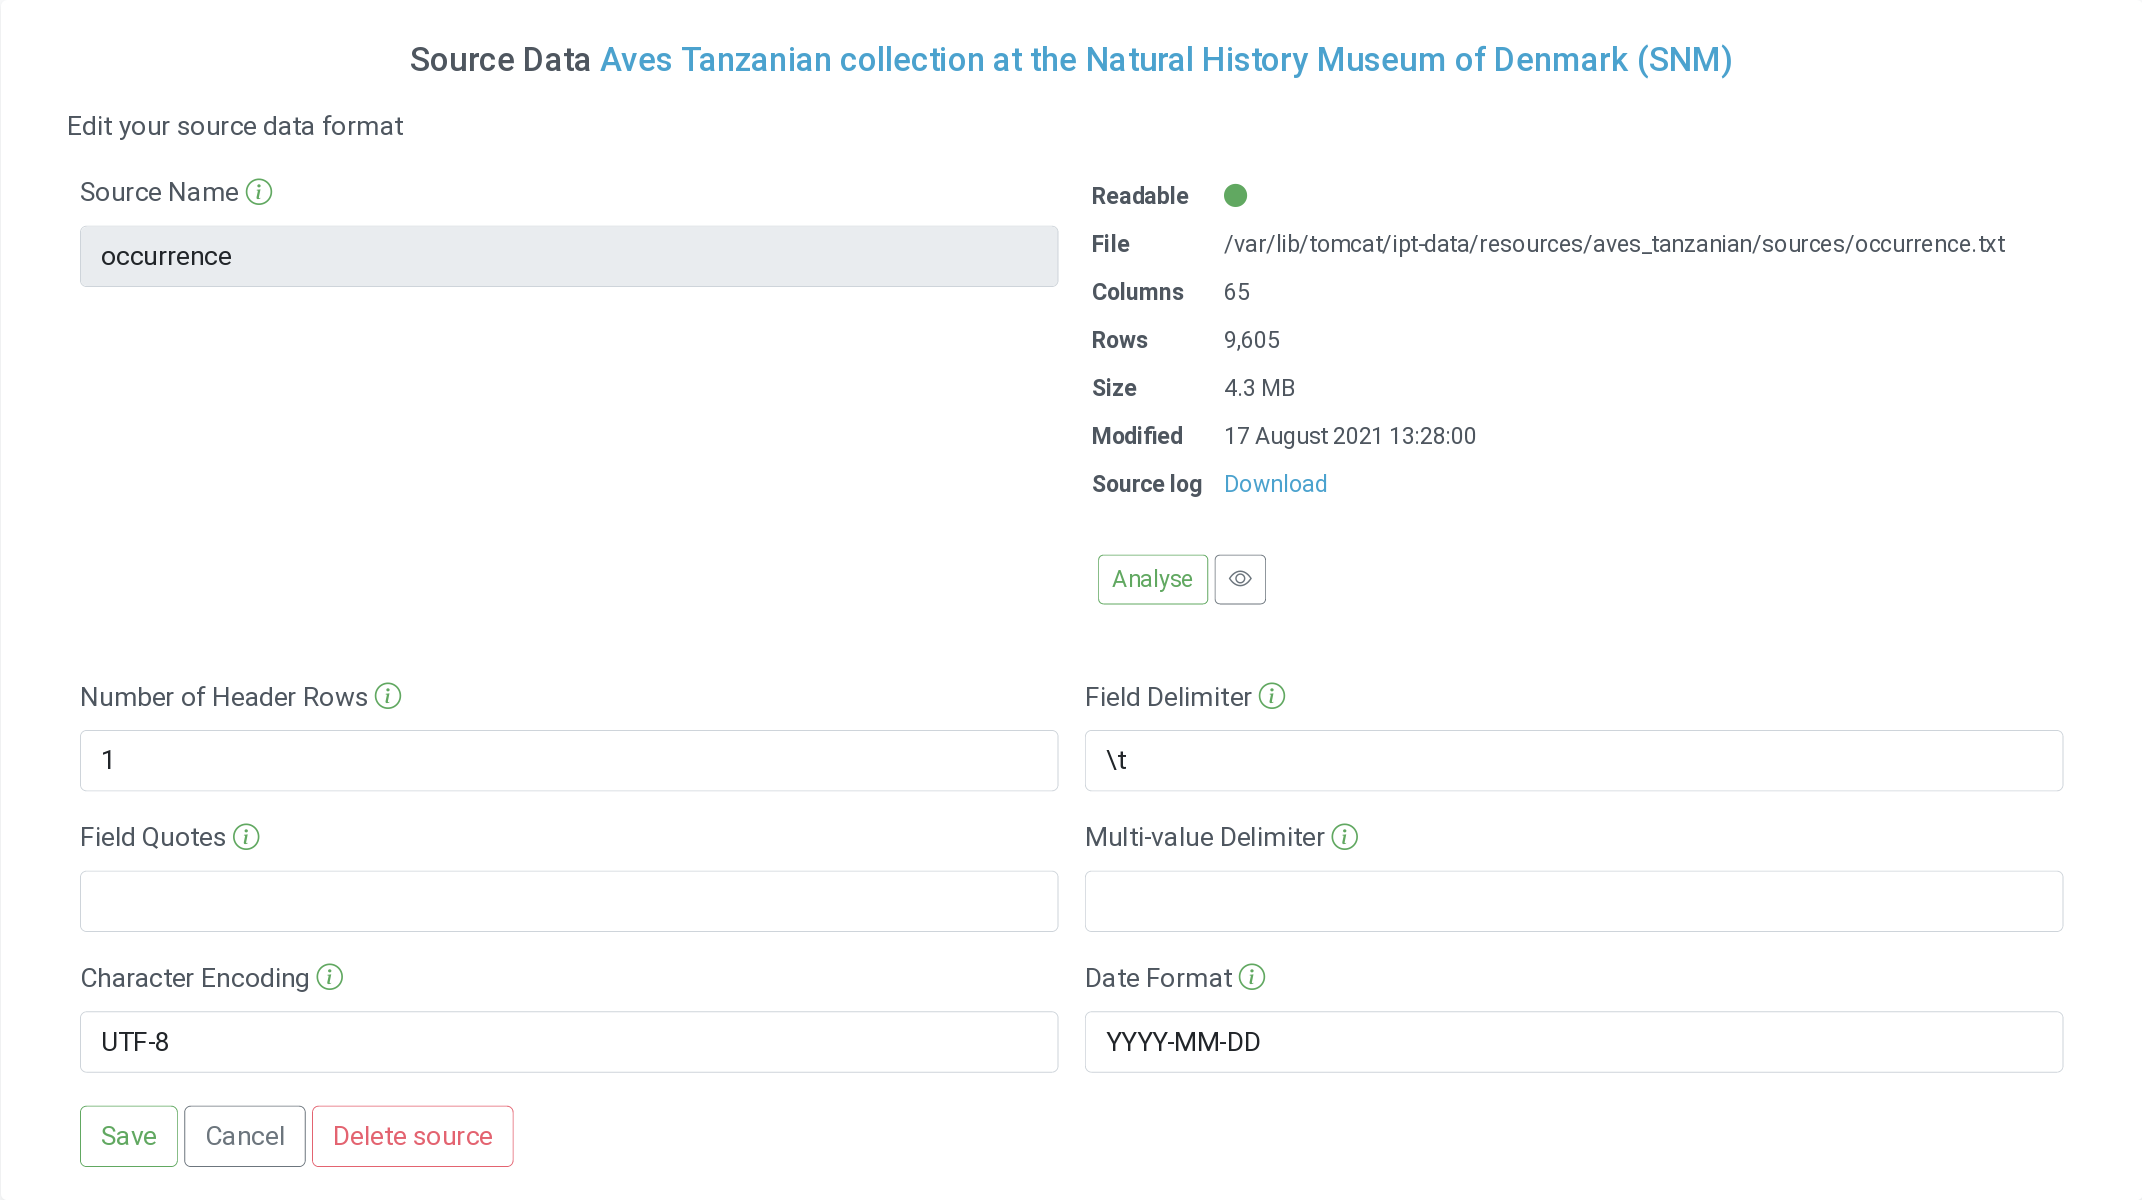Click info icon beside Number of Header Rows
The image size is (2142, 1200).
pyautogui.click(x=388, y=696)
